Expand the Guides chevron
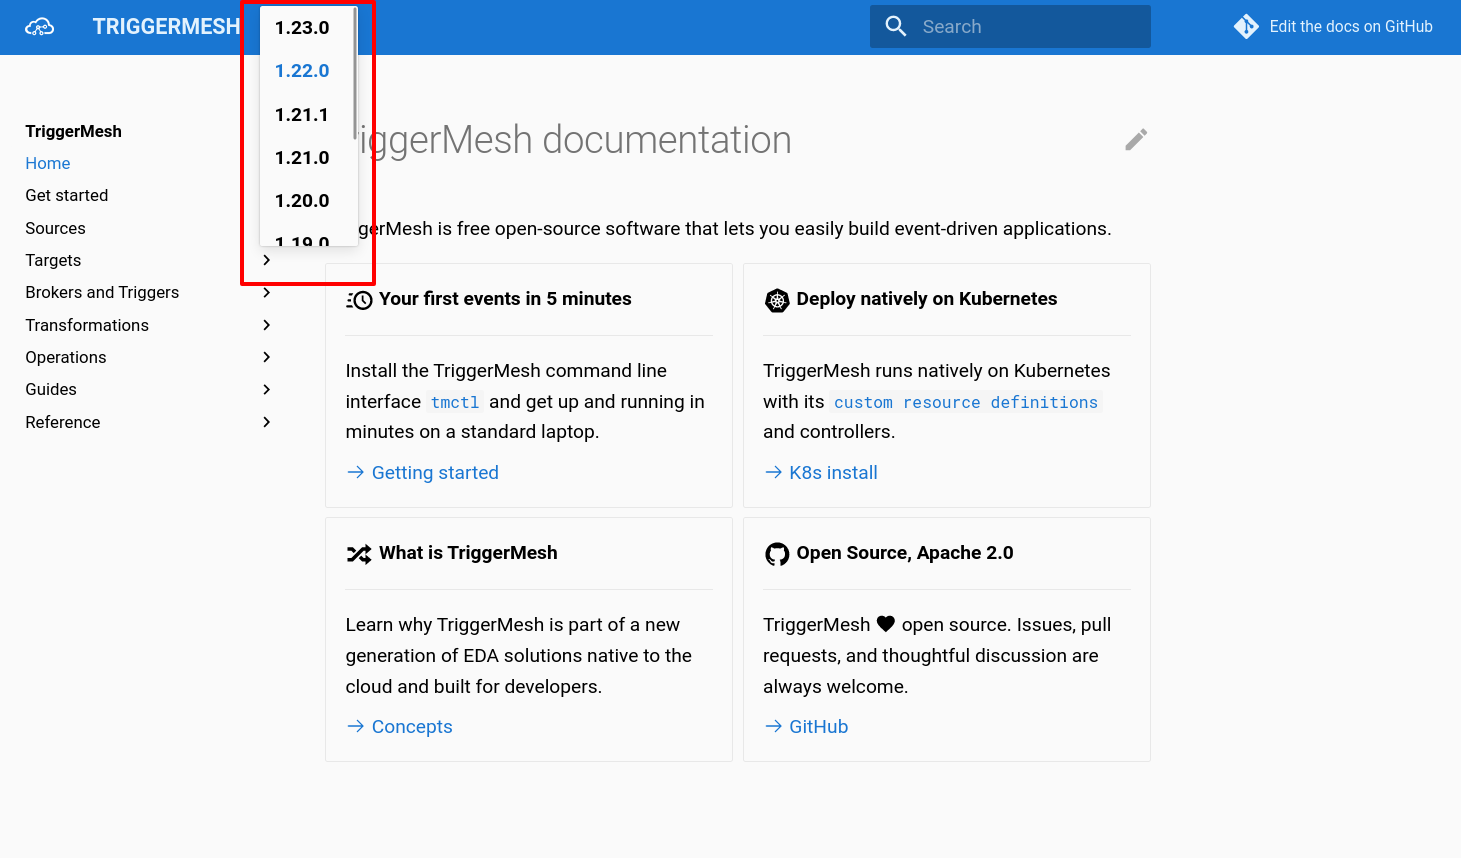The image size is (1461, 858). pos(266,389)
